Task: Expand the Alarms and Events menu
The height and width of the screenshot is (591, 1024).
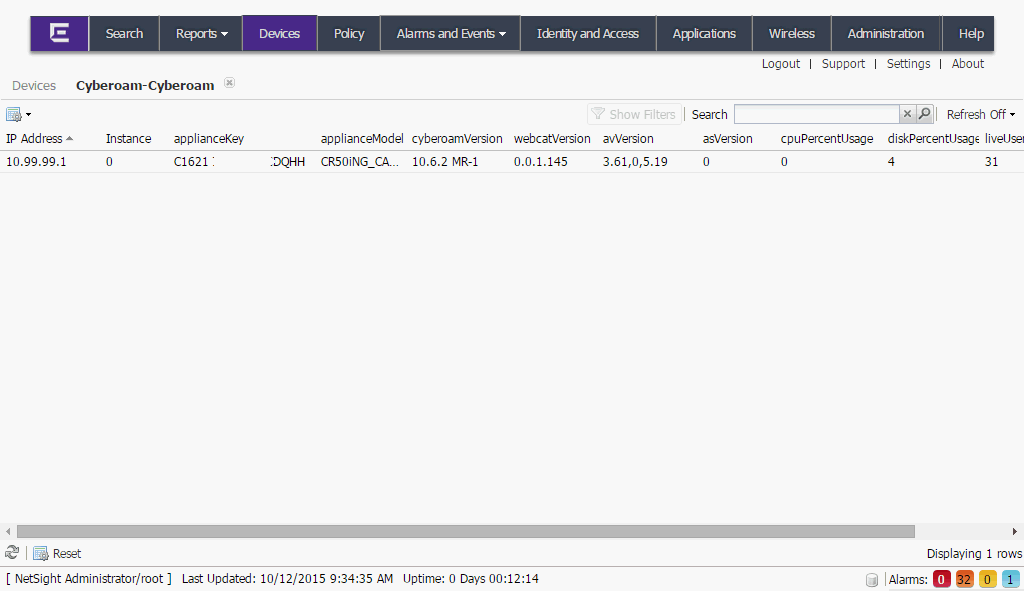Action: (451, 33)
